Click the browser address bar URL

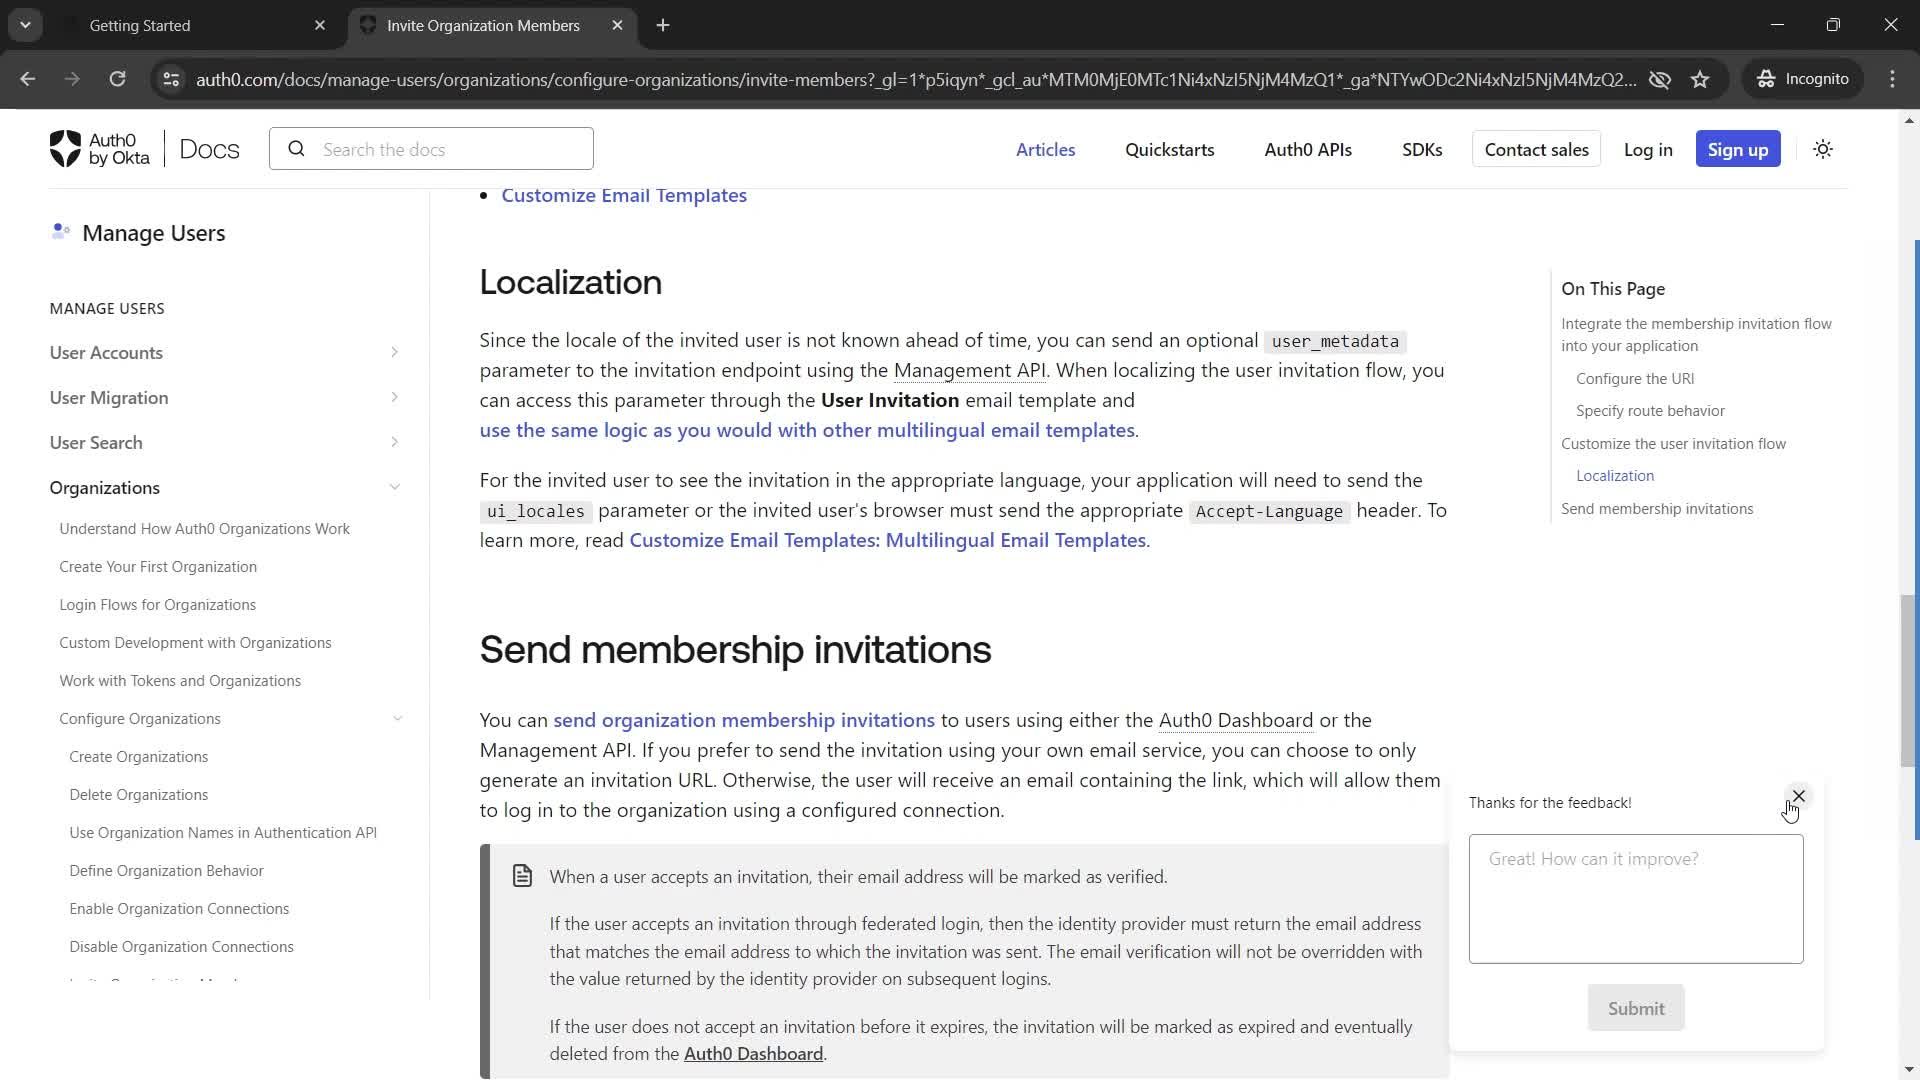click(915, 79)
